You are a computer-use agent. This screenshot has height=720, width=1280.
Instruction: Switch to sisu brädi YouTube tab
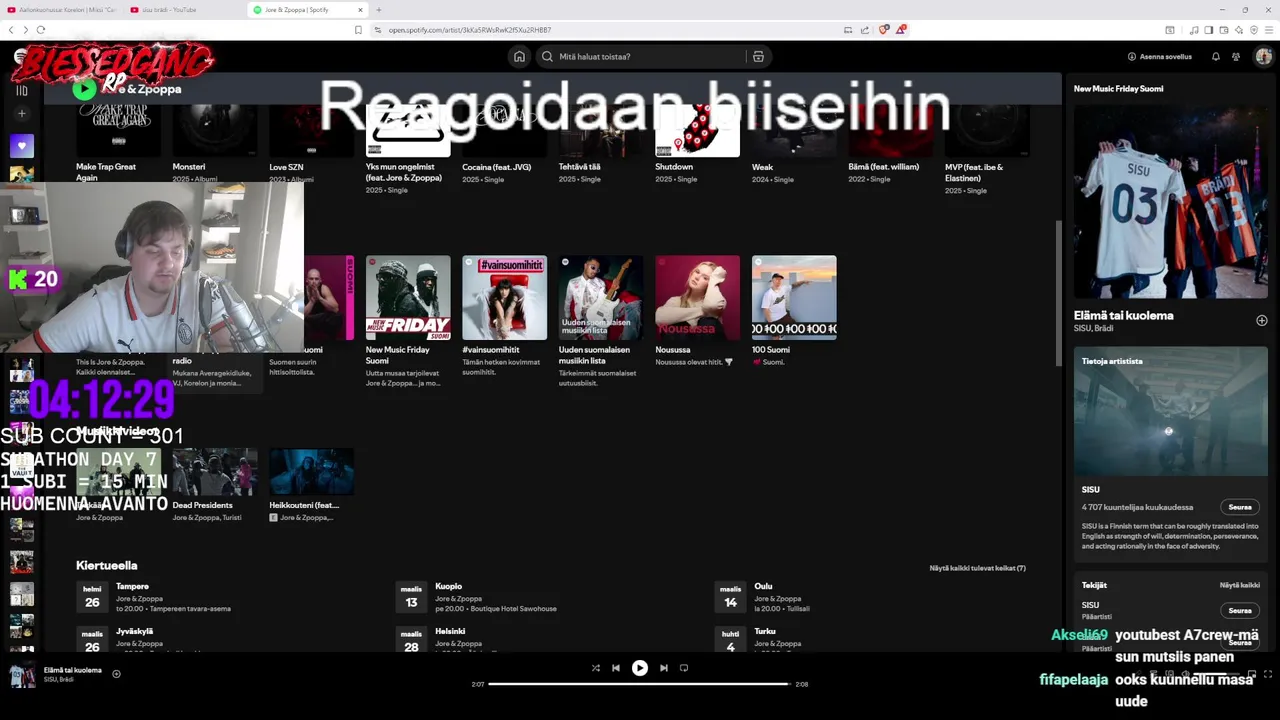[x=185, y=10]
